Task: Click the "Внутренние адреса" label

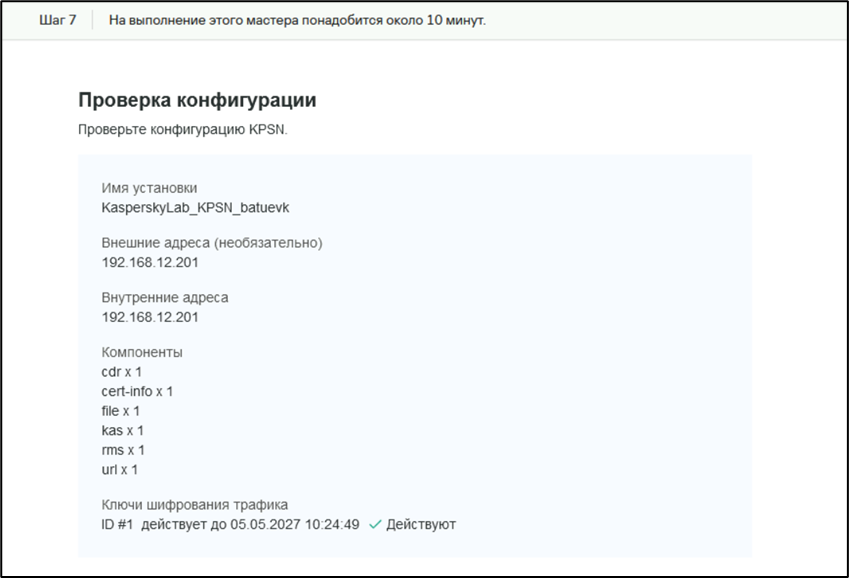Action: click(165, 298)
